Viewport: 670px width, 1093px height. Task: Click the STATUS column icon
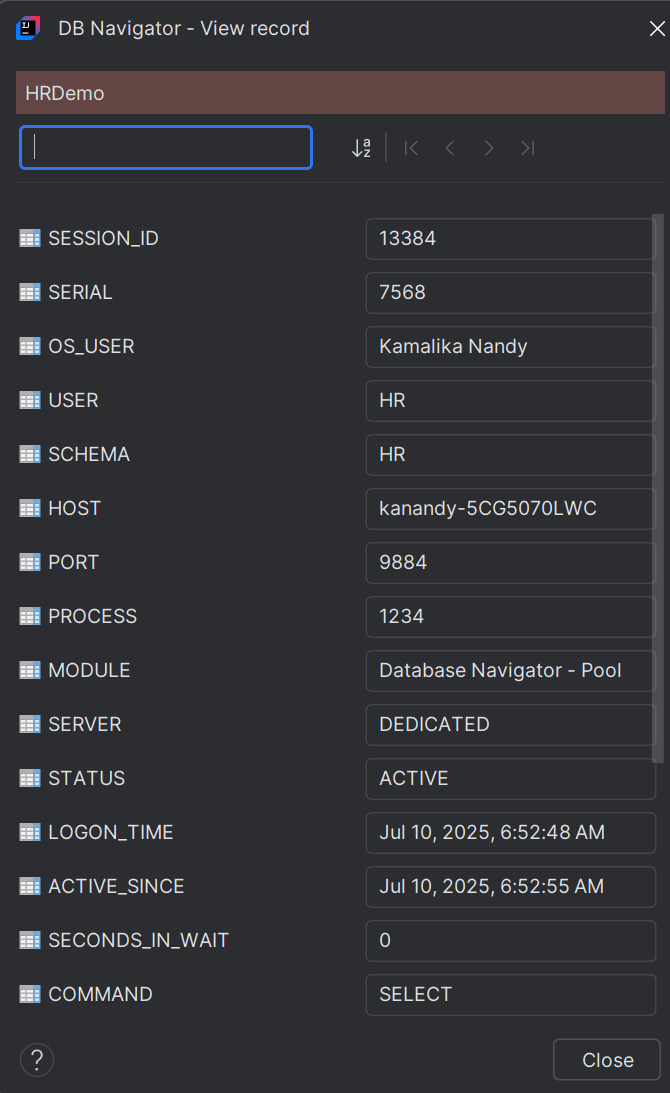point(30,778)
